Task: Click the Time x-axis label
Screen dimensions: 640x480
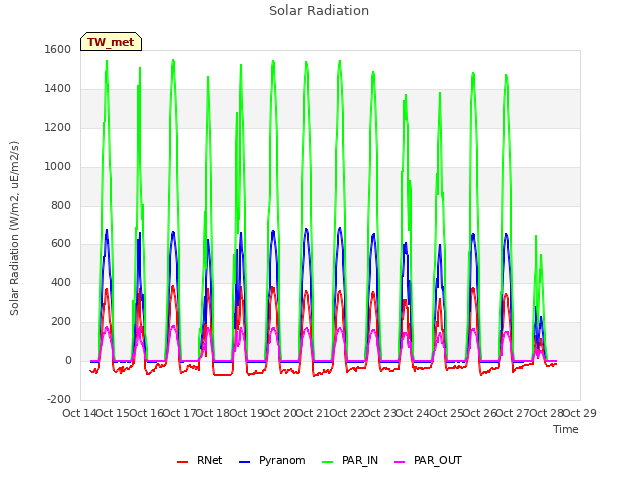Action: (565, 429)
